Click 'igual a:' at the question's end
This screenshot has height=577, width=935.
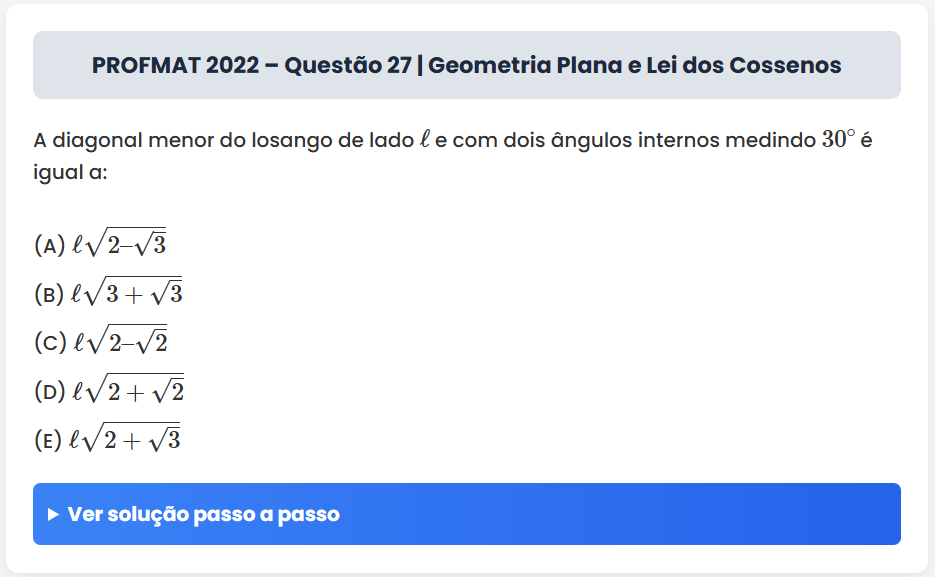point(70,173)
